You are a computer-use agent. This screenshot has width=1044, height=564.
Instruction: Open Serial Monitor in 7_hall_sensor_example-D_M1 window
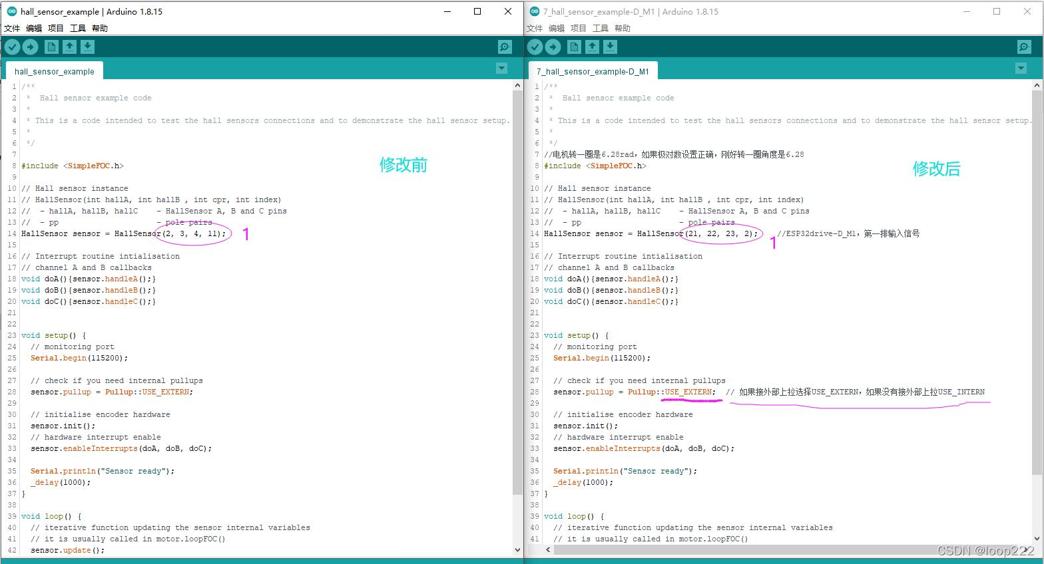click(x=1024, y=47)
